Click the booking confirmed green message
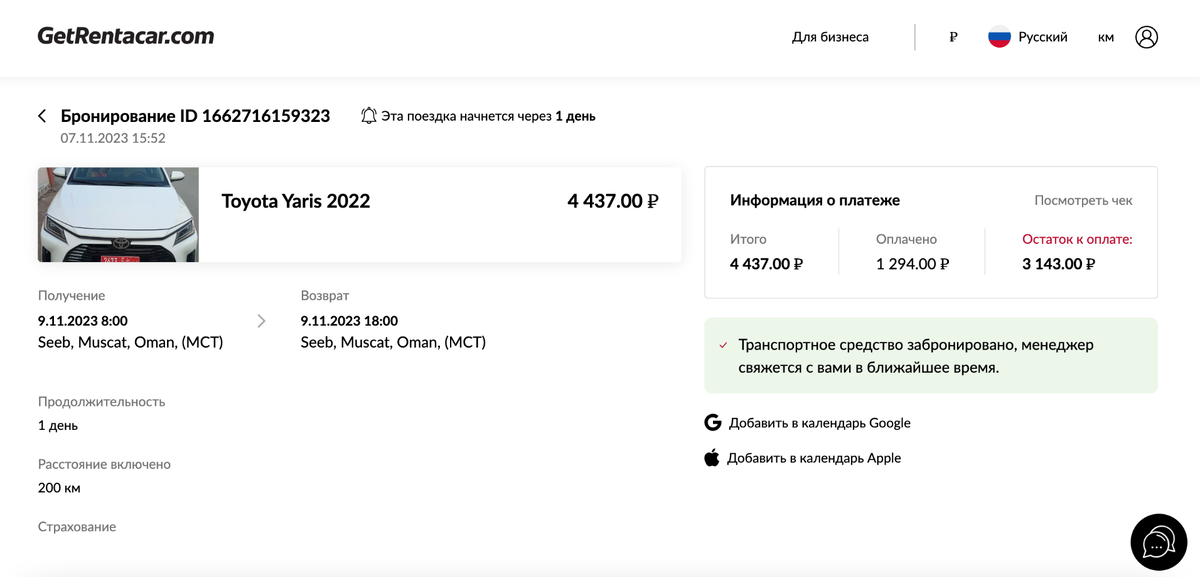This screenshot has height=577, width=1200. pyautogui.click(x=931, y=356)
